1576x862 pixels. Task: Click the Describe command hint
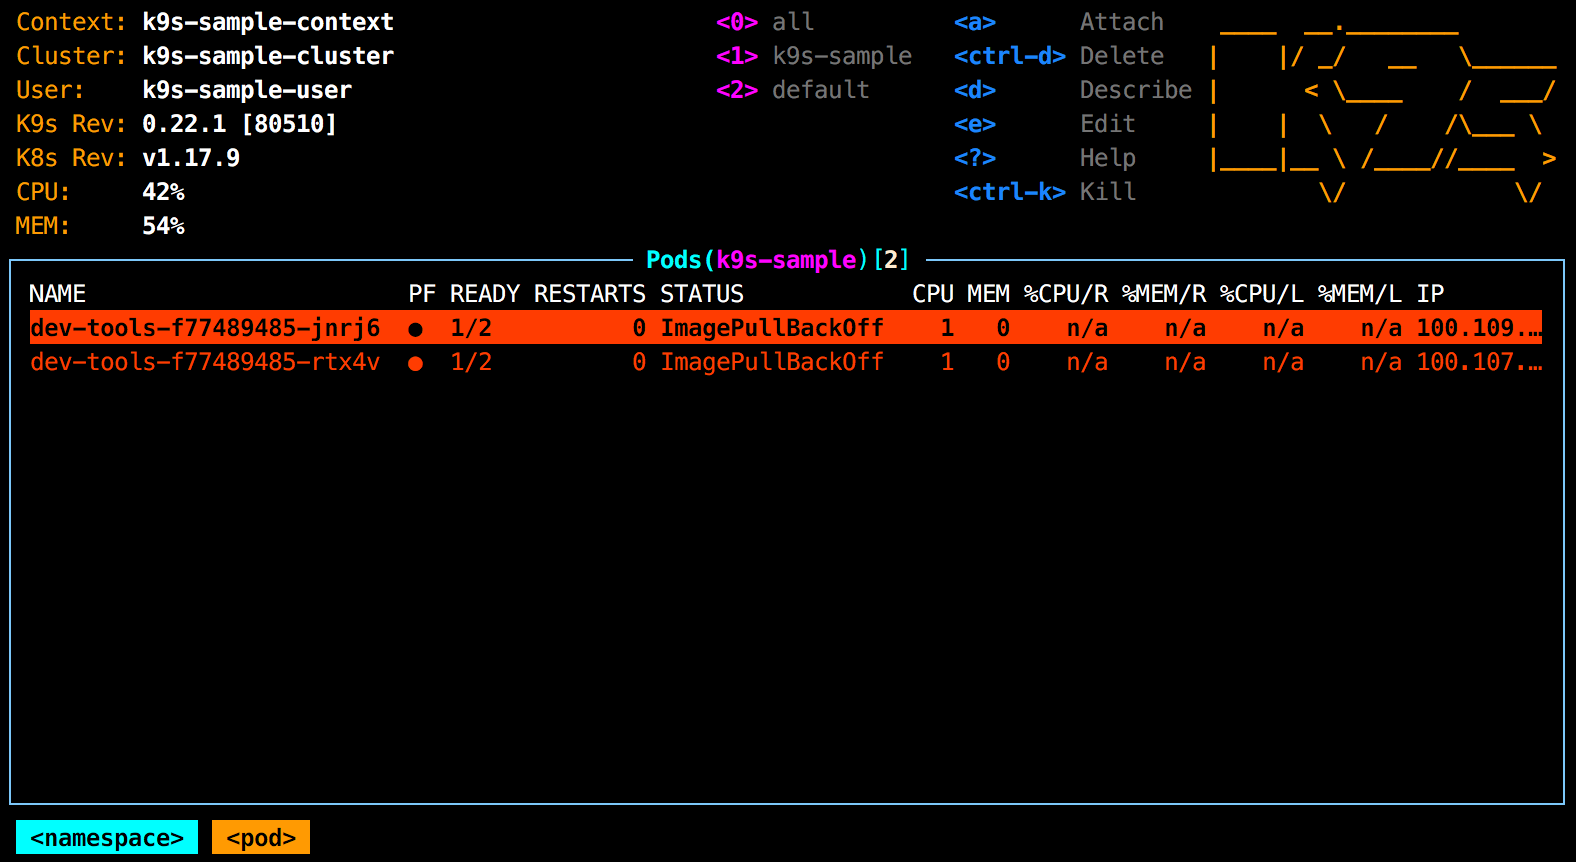pos(1136,90)
